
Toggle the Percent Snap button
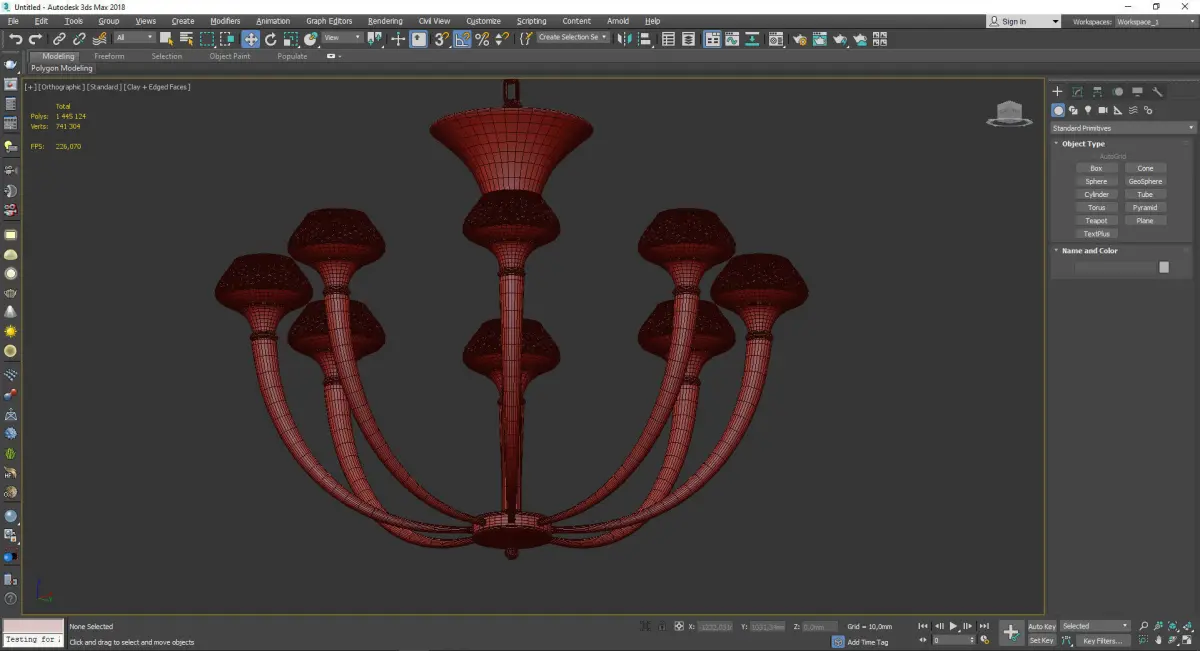pos(482,39)
